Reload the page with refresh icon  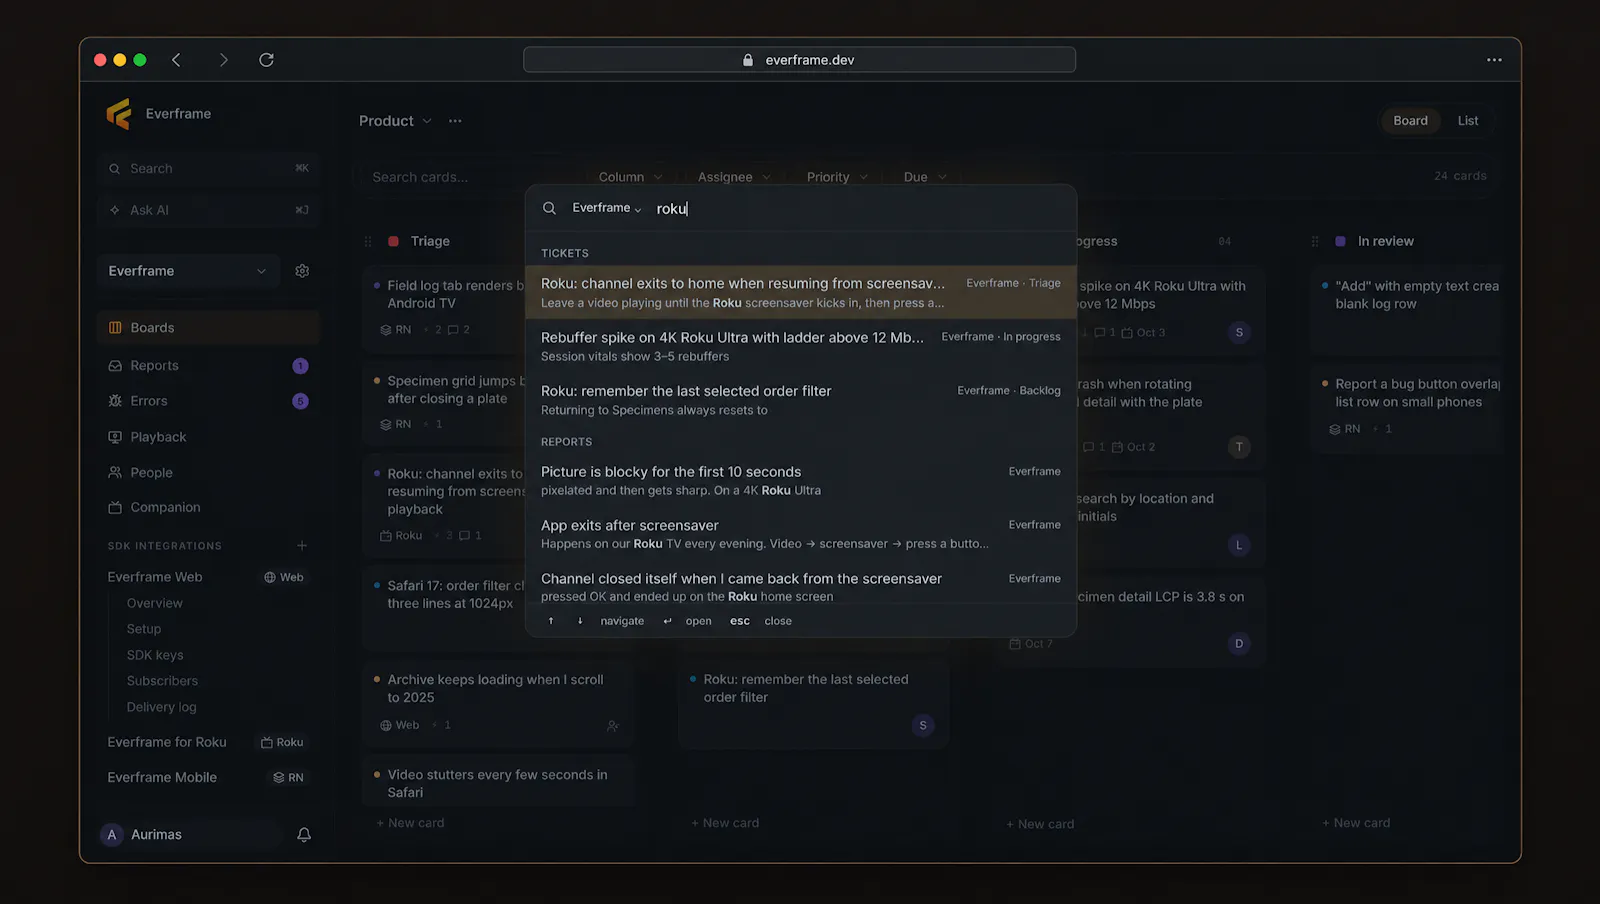(x=266, y=60)
